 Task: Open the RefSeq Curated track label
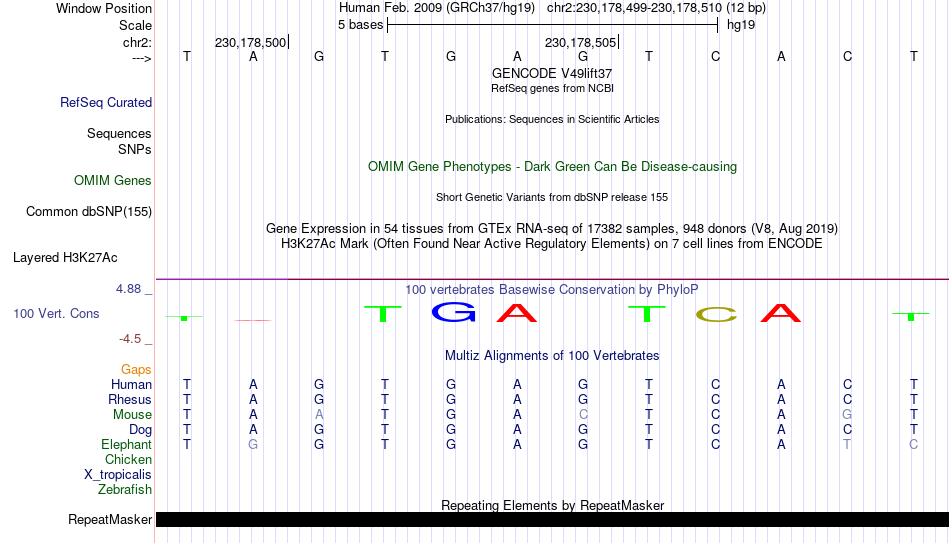click(x=105, y=102)
